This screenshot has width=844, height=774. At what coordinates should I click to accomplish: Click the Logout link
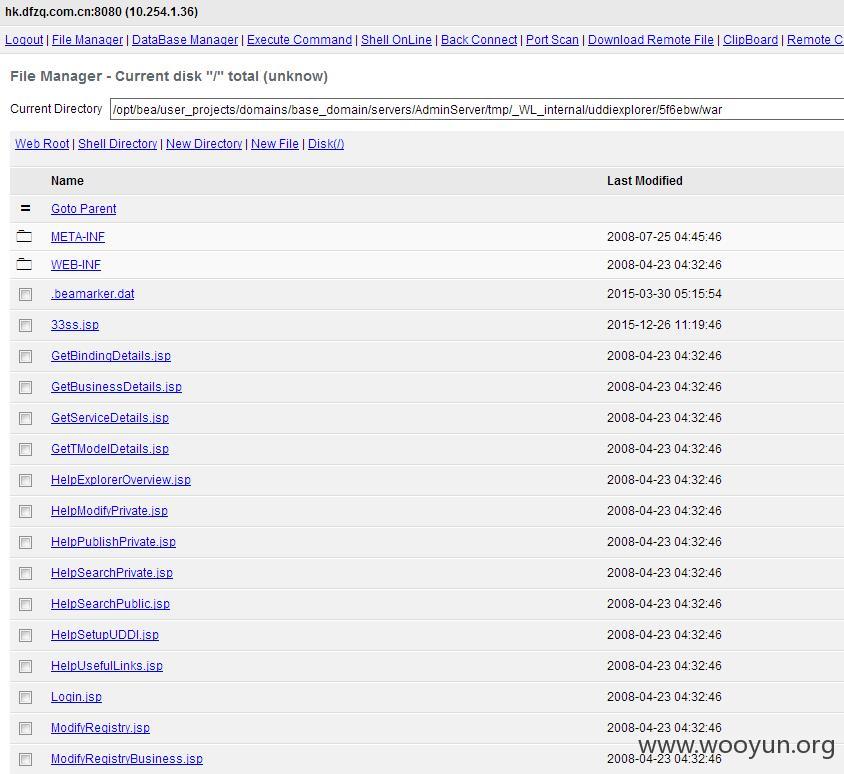[24, 40]
